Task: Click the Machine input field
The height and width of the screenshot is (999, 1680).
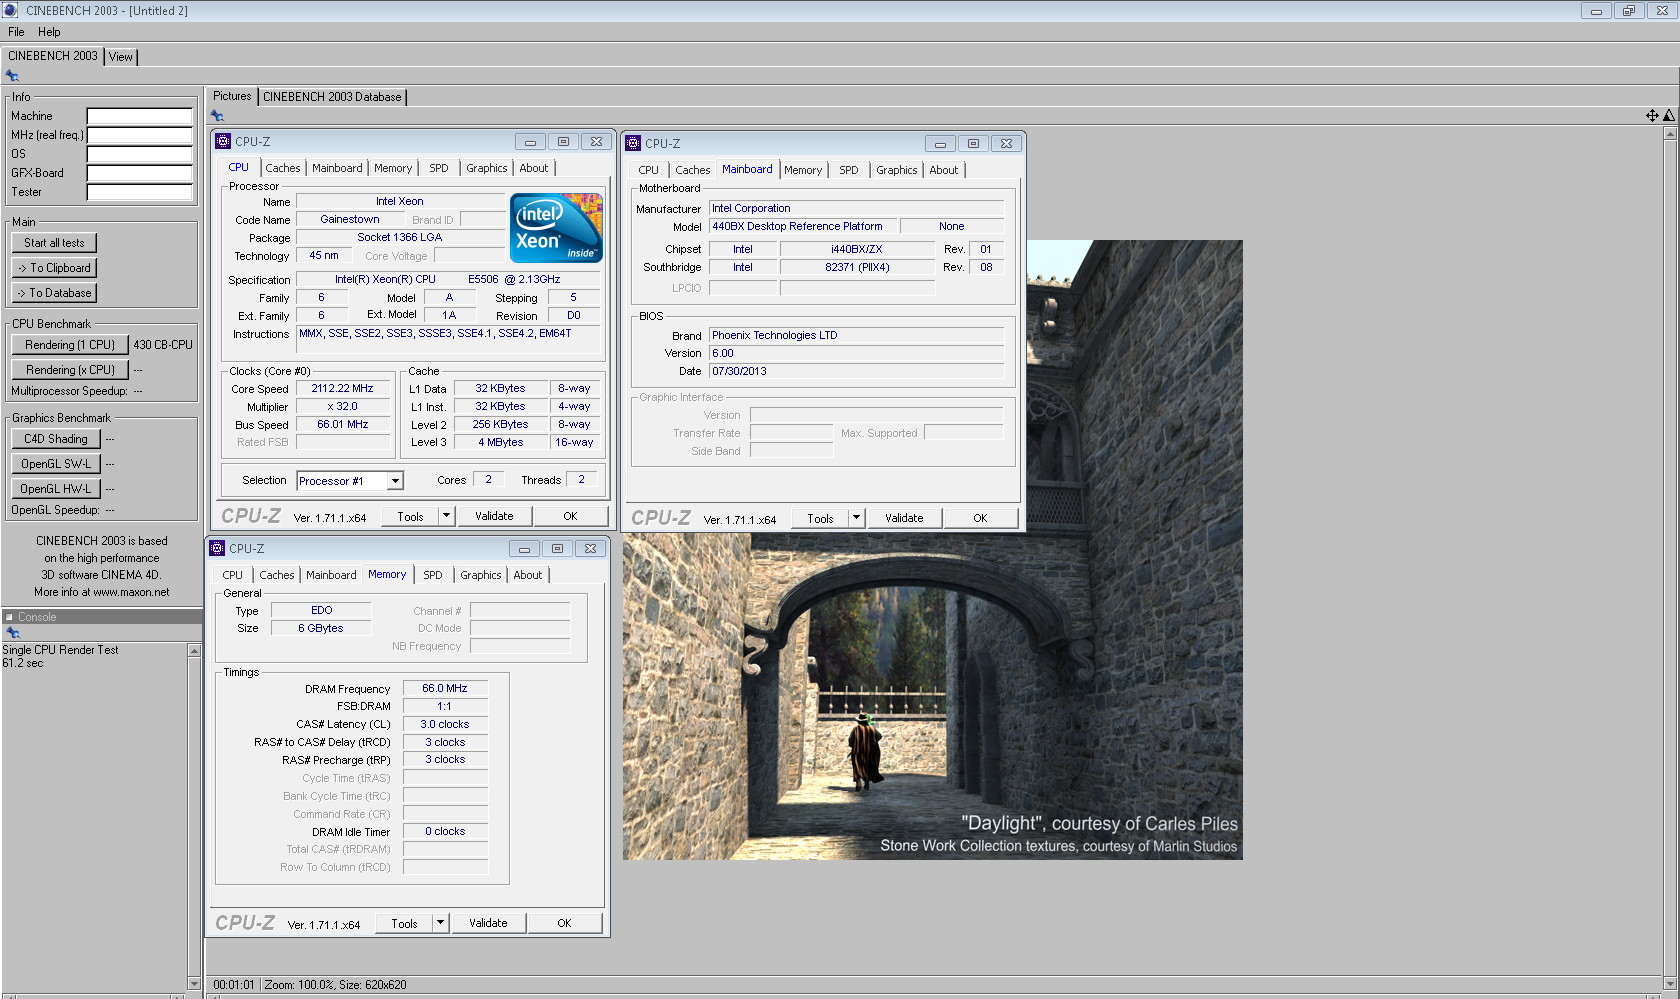Action: (x=139, y=116)
